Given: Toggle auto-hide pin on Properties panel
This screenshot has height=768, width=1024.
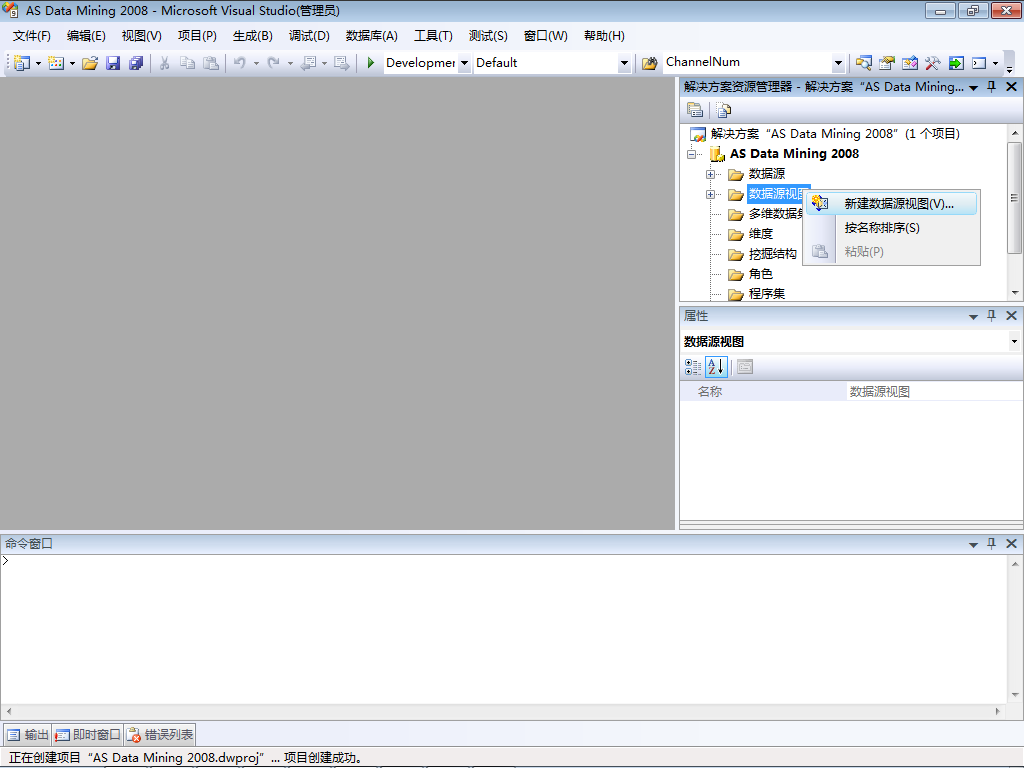Looking at the screenshot, I should click(991, 315).
